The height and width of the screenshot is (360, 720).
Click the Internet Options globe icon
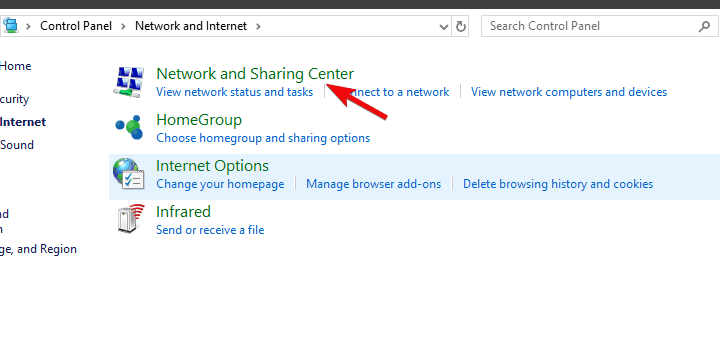pyautogui.click(x=129, y=174)
